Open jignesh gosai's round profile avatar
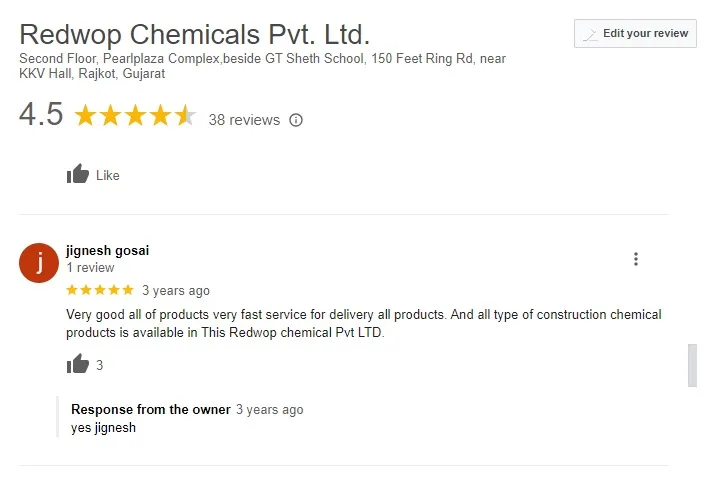 click(39, 263)
